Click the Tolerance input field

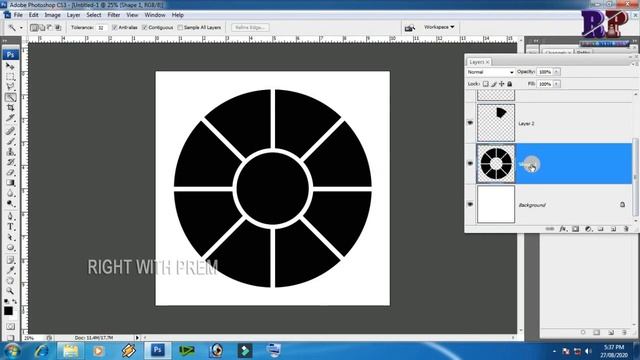pyautogui.click(x=101, y=28)
